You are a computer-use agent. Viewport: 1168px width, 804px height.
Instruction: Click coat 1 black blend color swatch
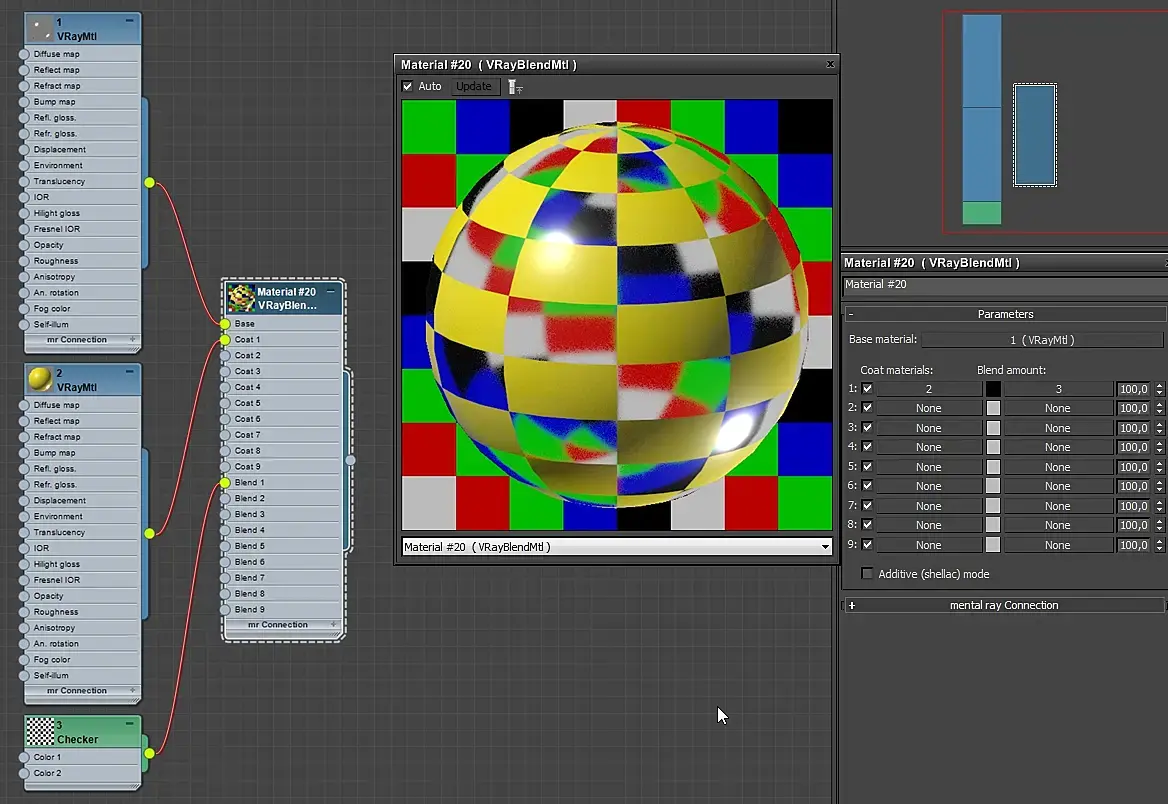tap(993, 388)
